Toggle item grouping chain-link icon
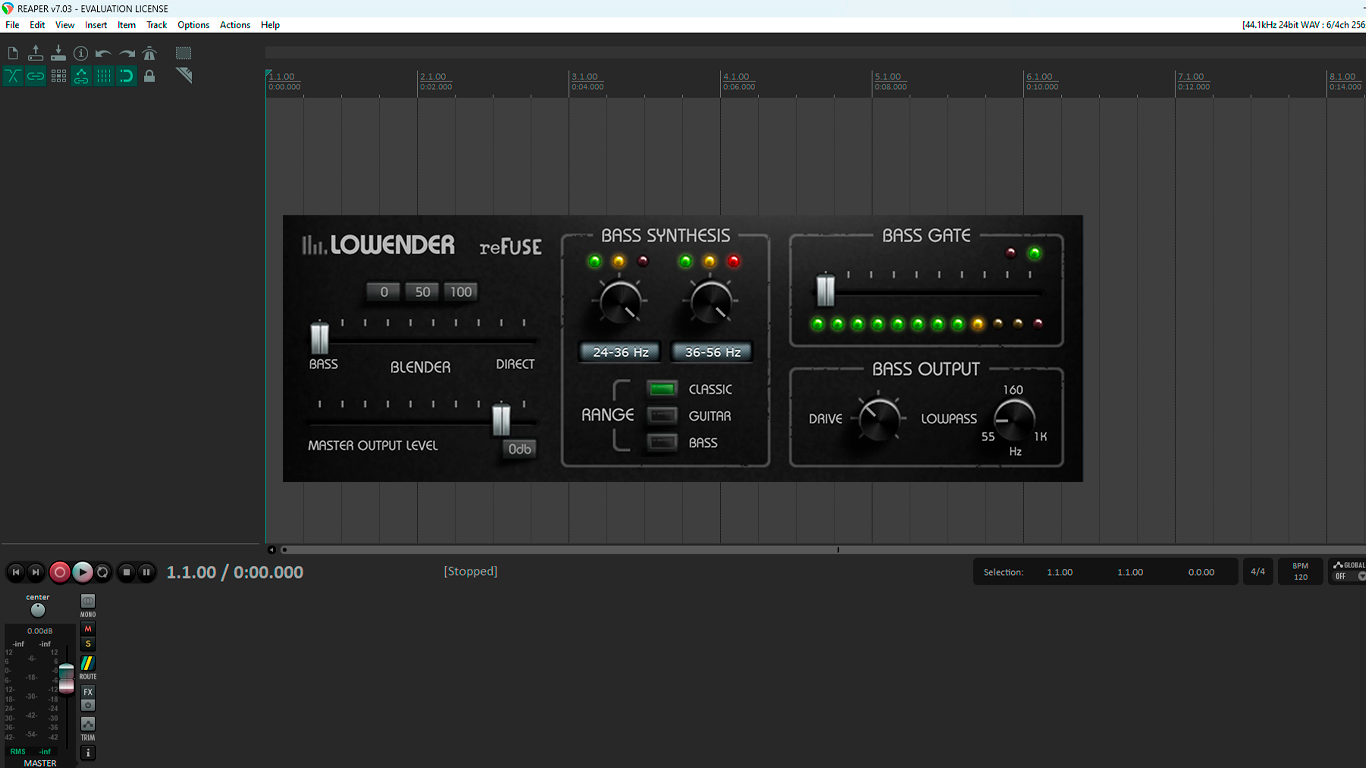This screenshot has height=768, width=1366. coord(36,76)
